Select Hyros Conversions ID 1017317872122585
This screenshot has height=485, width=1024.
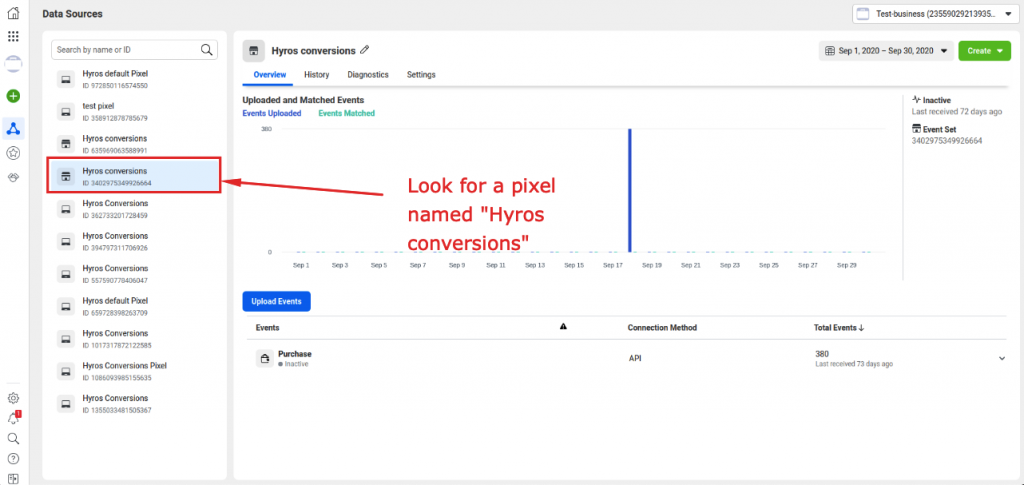(x=135, y=338)
